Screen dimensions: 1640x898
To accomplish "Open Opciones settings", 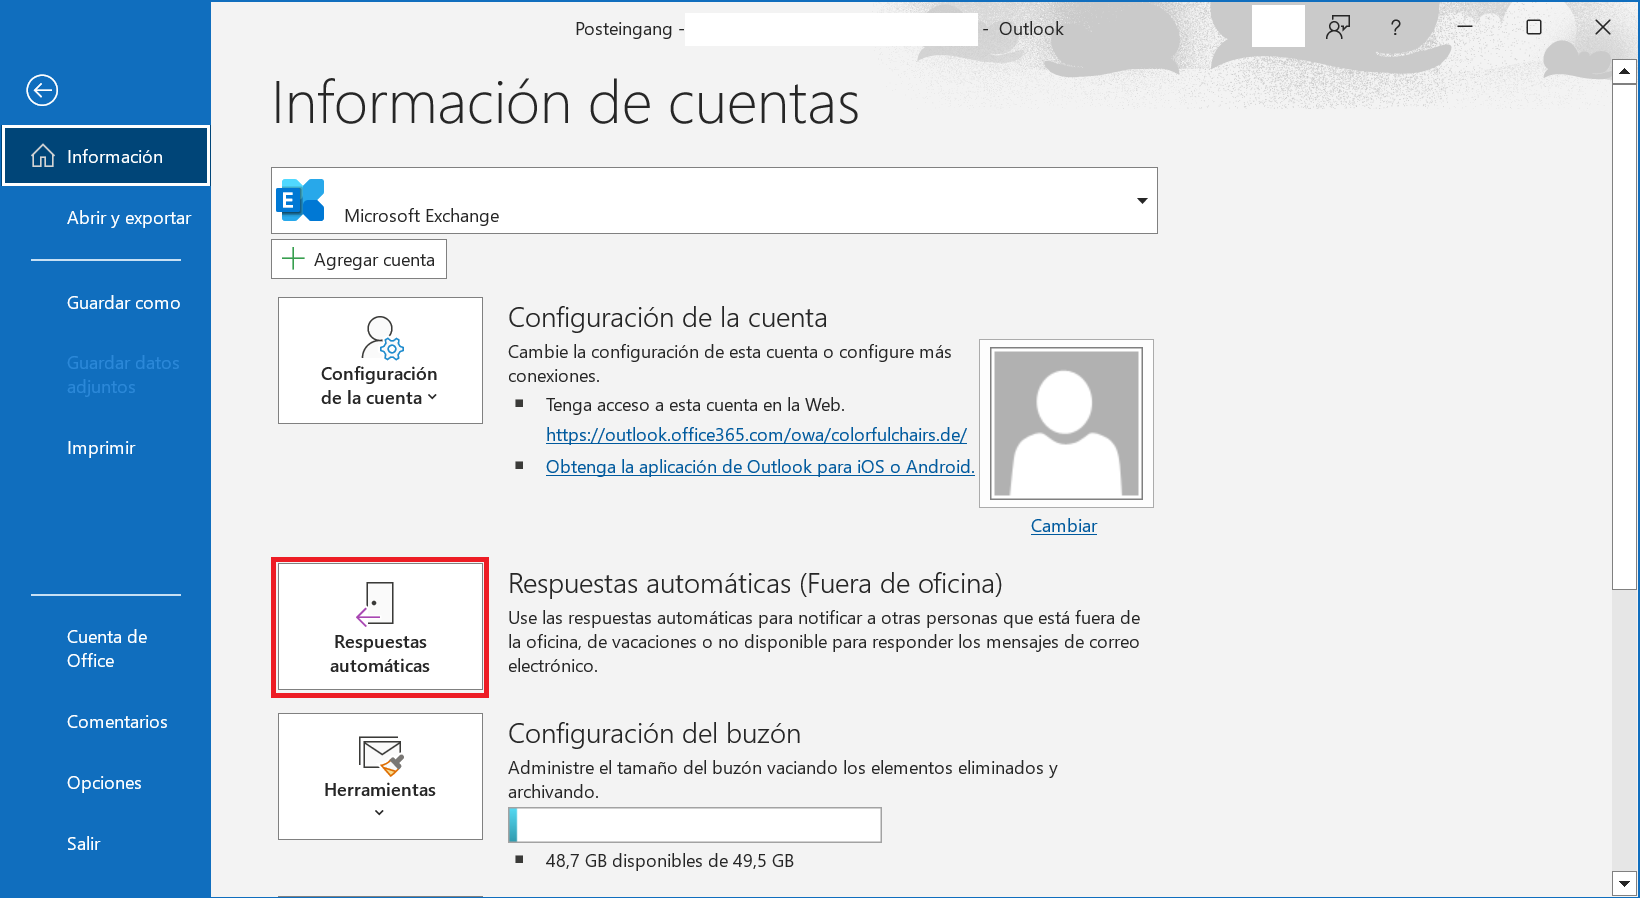I will 104,783.
